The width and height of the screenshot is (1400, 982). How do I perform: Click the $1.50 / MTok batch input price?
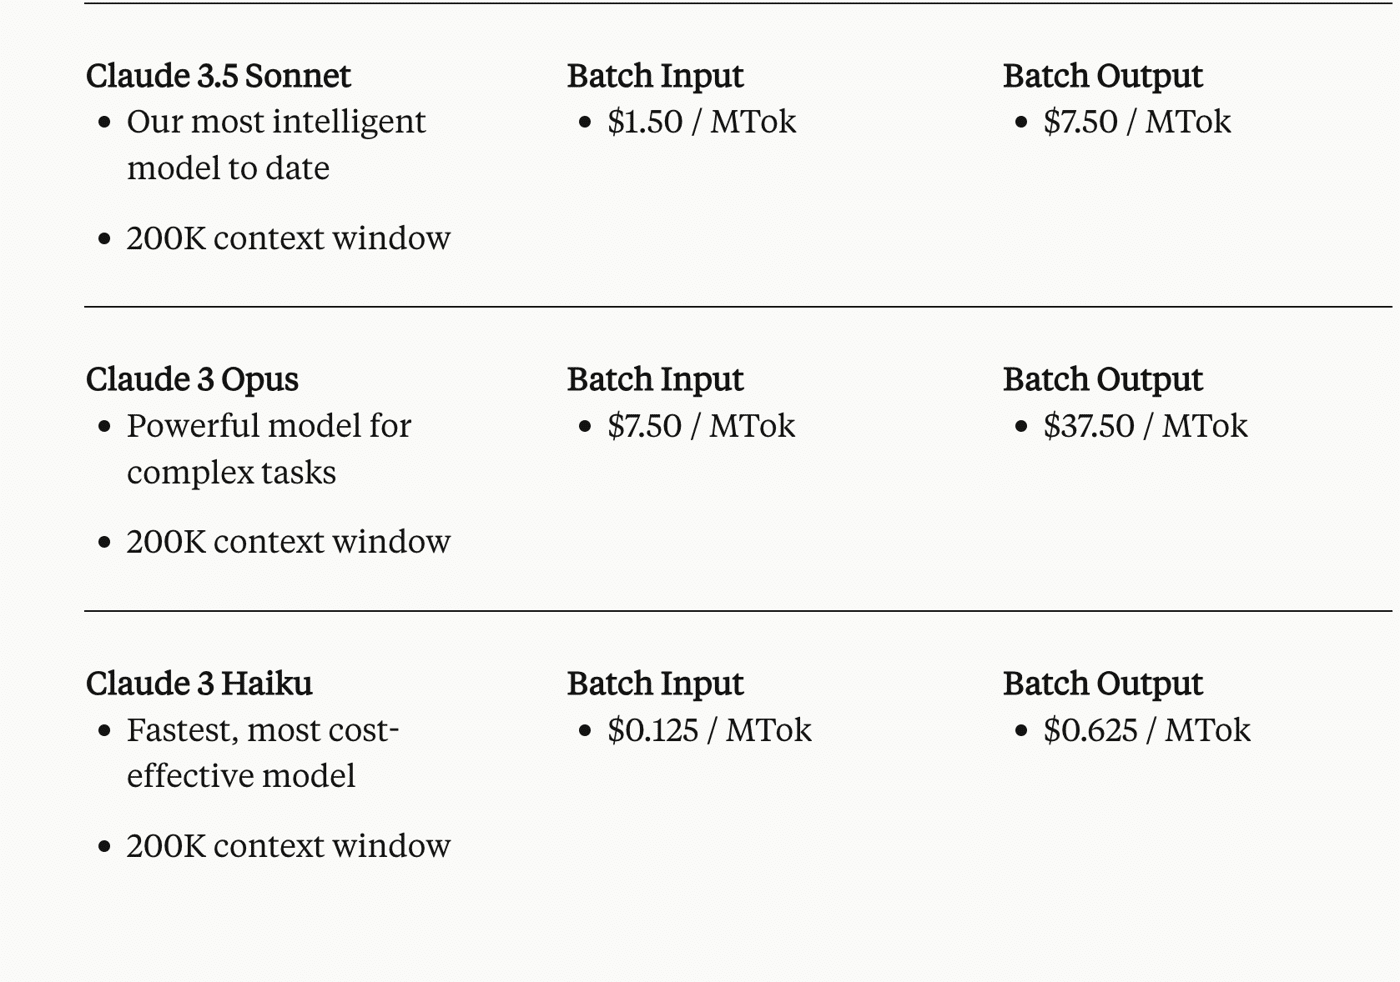tap(702, 122)
